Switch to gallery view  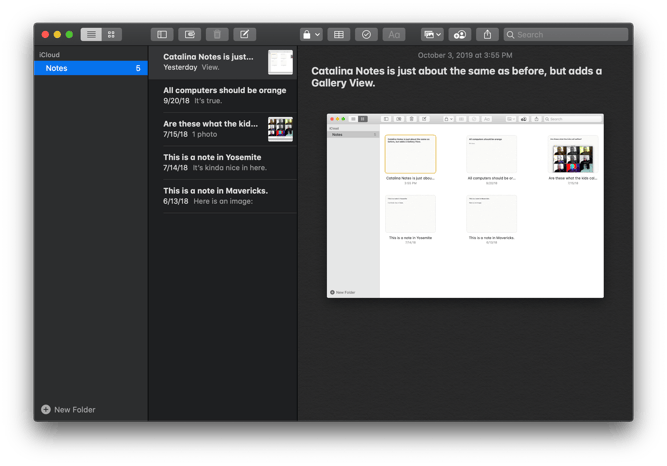[111, 34]
